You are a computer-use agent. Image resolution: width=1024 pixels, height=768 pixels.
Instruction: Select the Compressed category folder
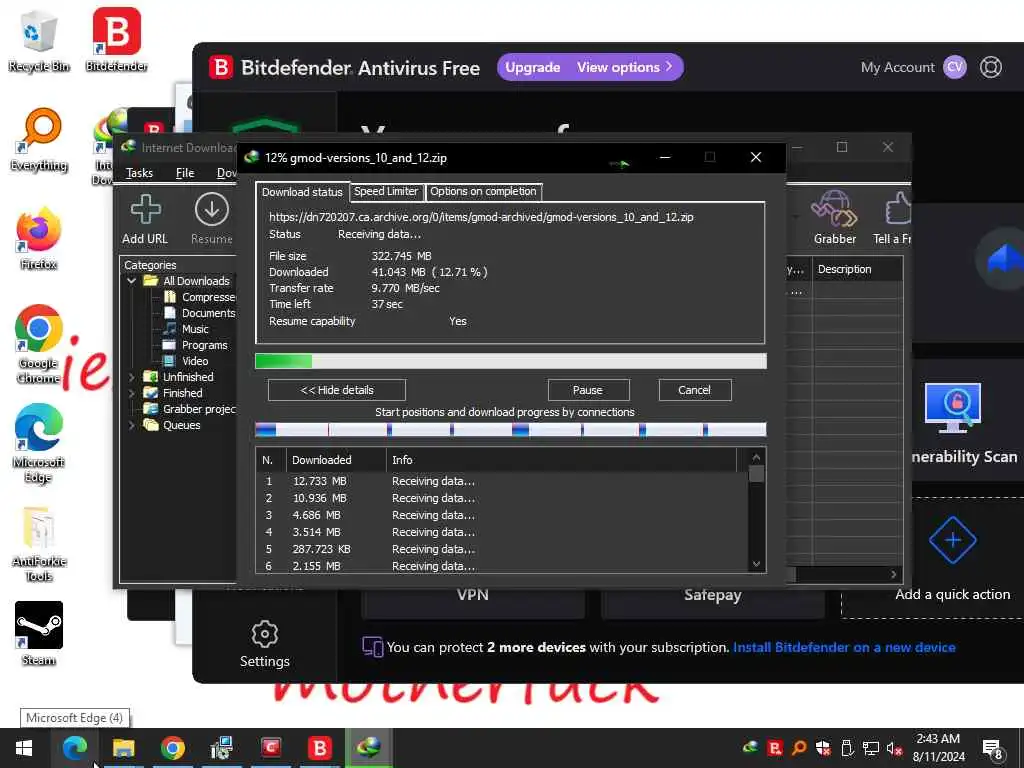point(200,297)
